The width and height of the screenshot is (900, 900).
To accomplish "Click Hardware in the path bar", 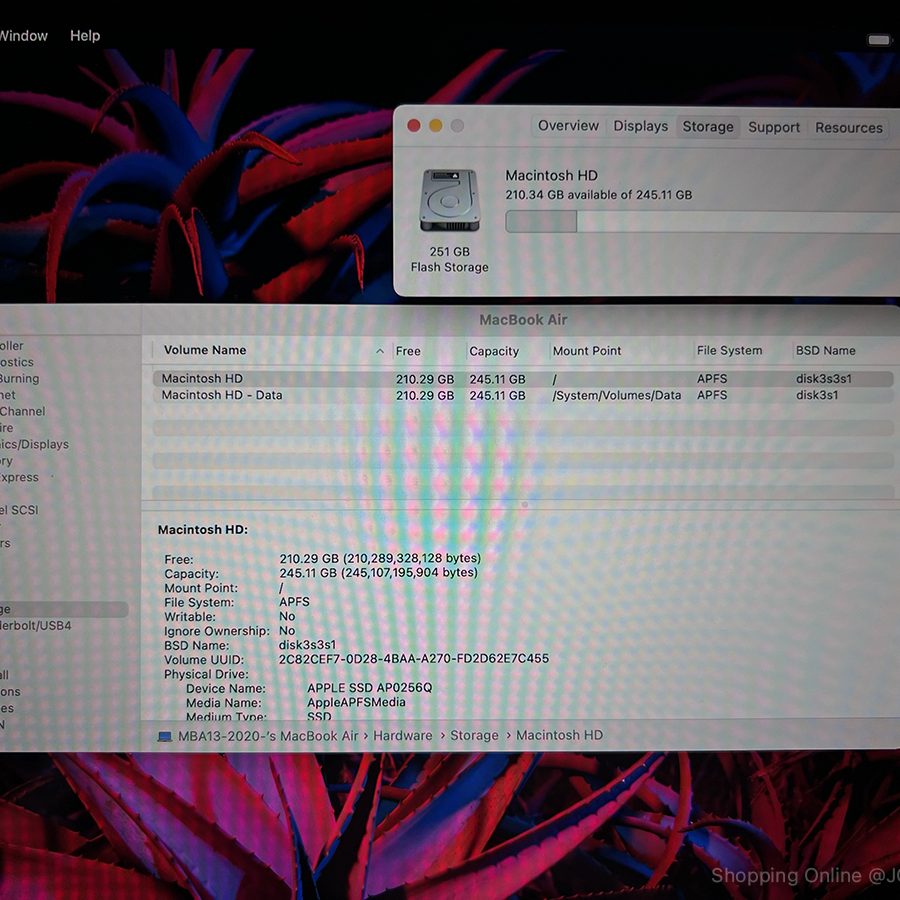I will [x=403, y=735].
